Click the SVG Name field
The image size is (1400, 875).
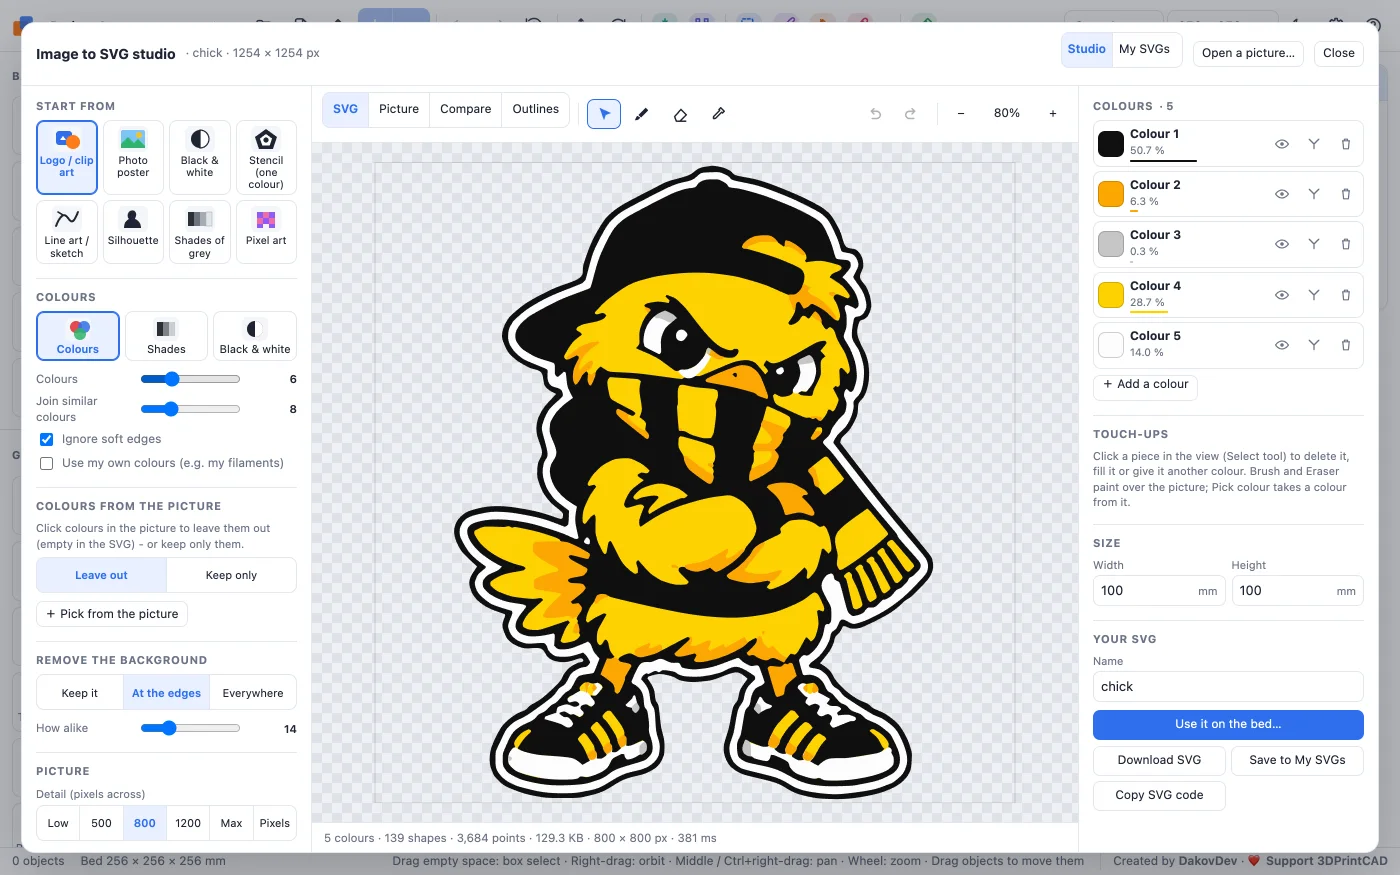click(x=1228, y=687)
